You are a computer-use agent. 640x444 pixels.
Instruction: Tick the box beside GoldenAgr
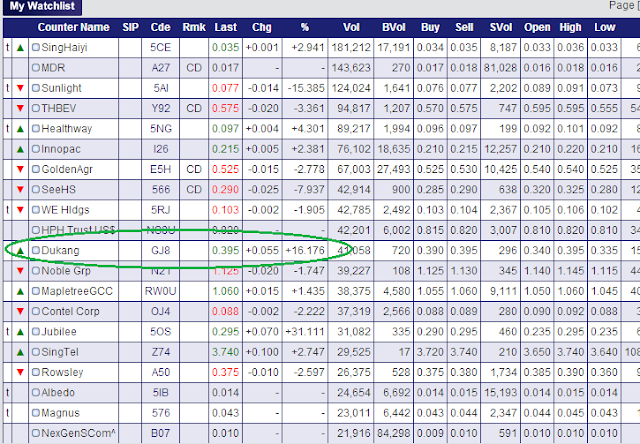tap(36, 169)
